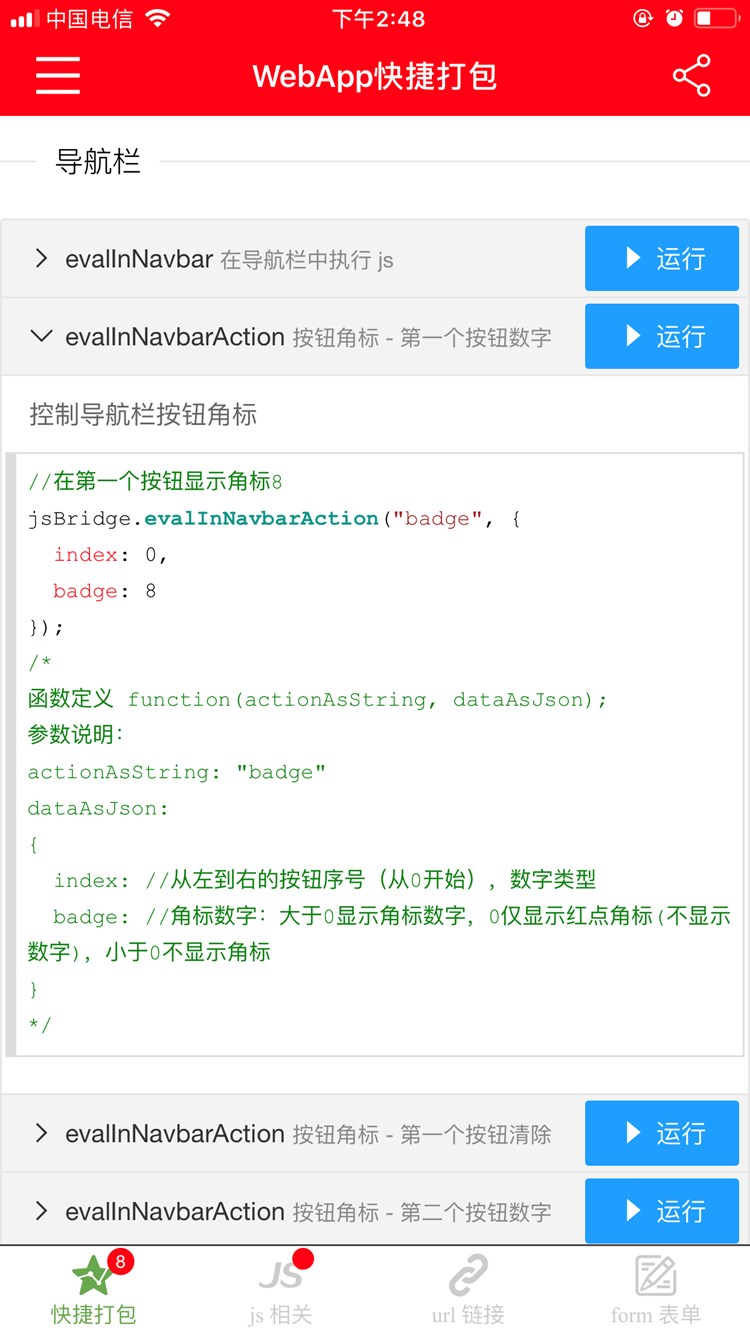Open the form 表单 edit icon
750x1333 pixels.
[x=656, y=1275]
